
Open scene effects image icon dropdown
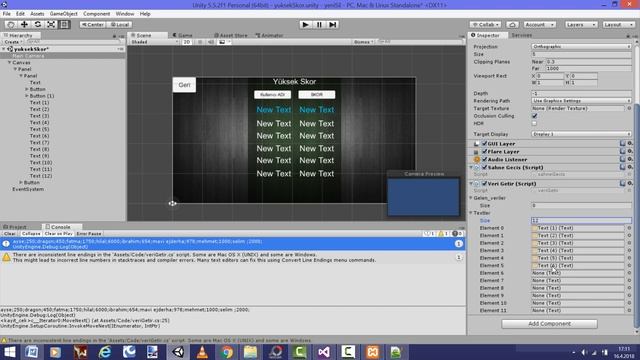tap(224, 42)
